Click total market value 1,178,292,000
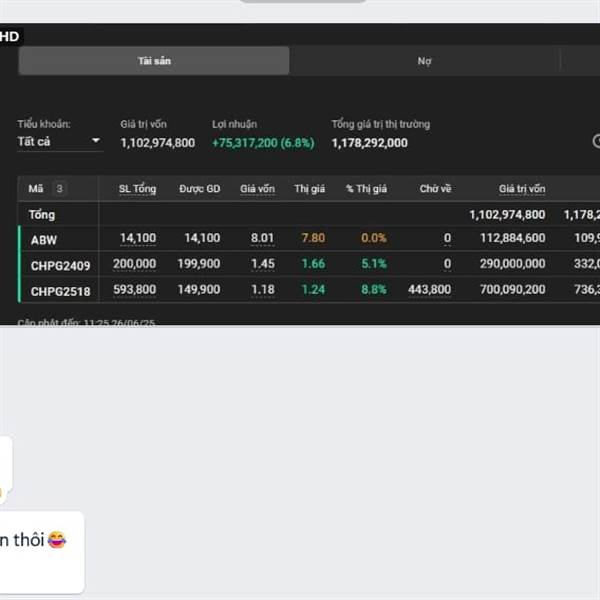600x600 pixels. coord(370,143)
